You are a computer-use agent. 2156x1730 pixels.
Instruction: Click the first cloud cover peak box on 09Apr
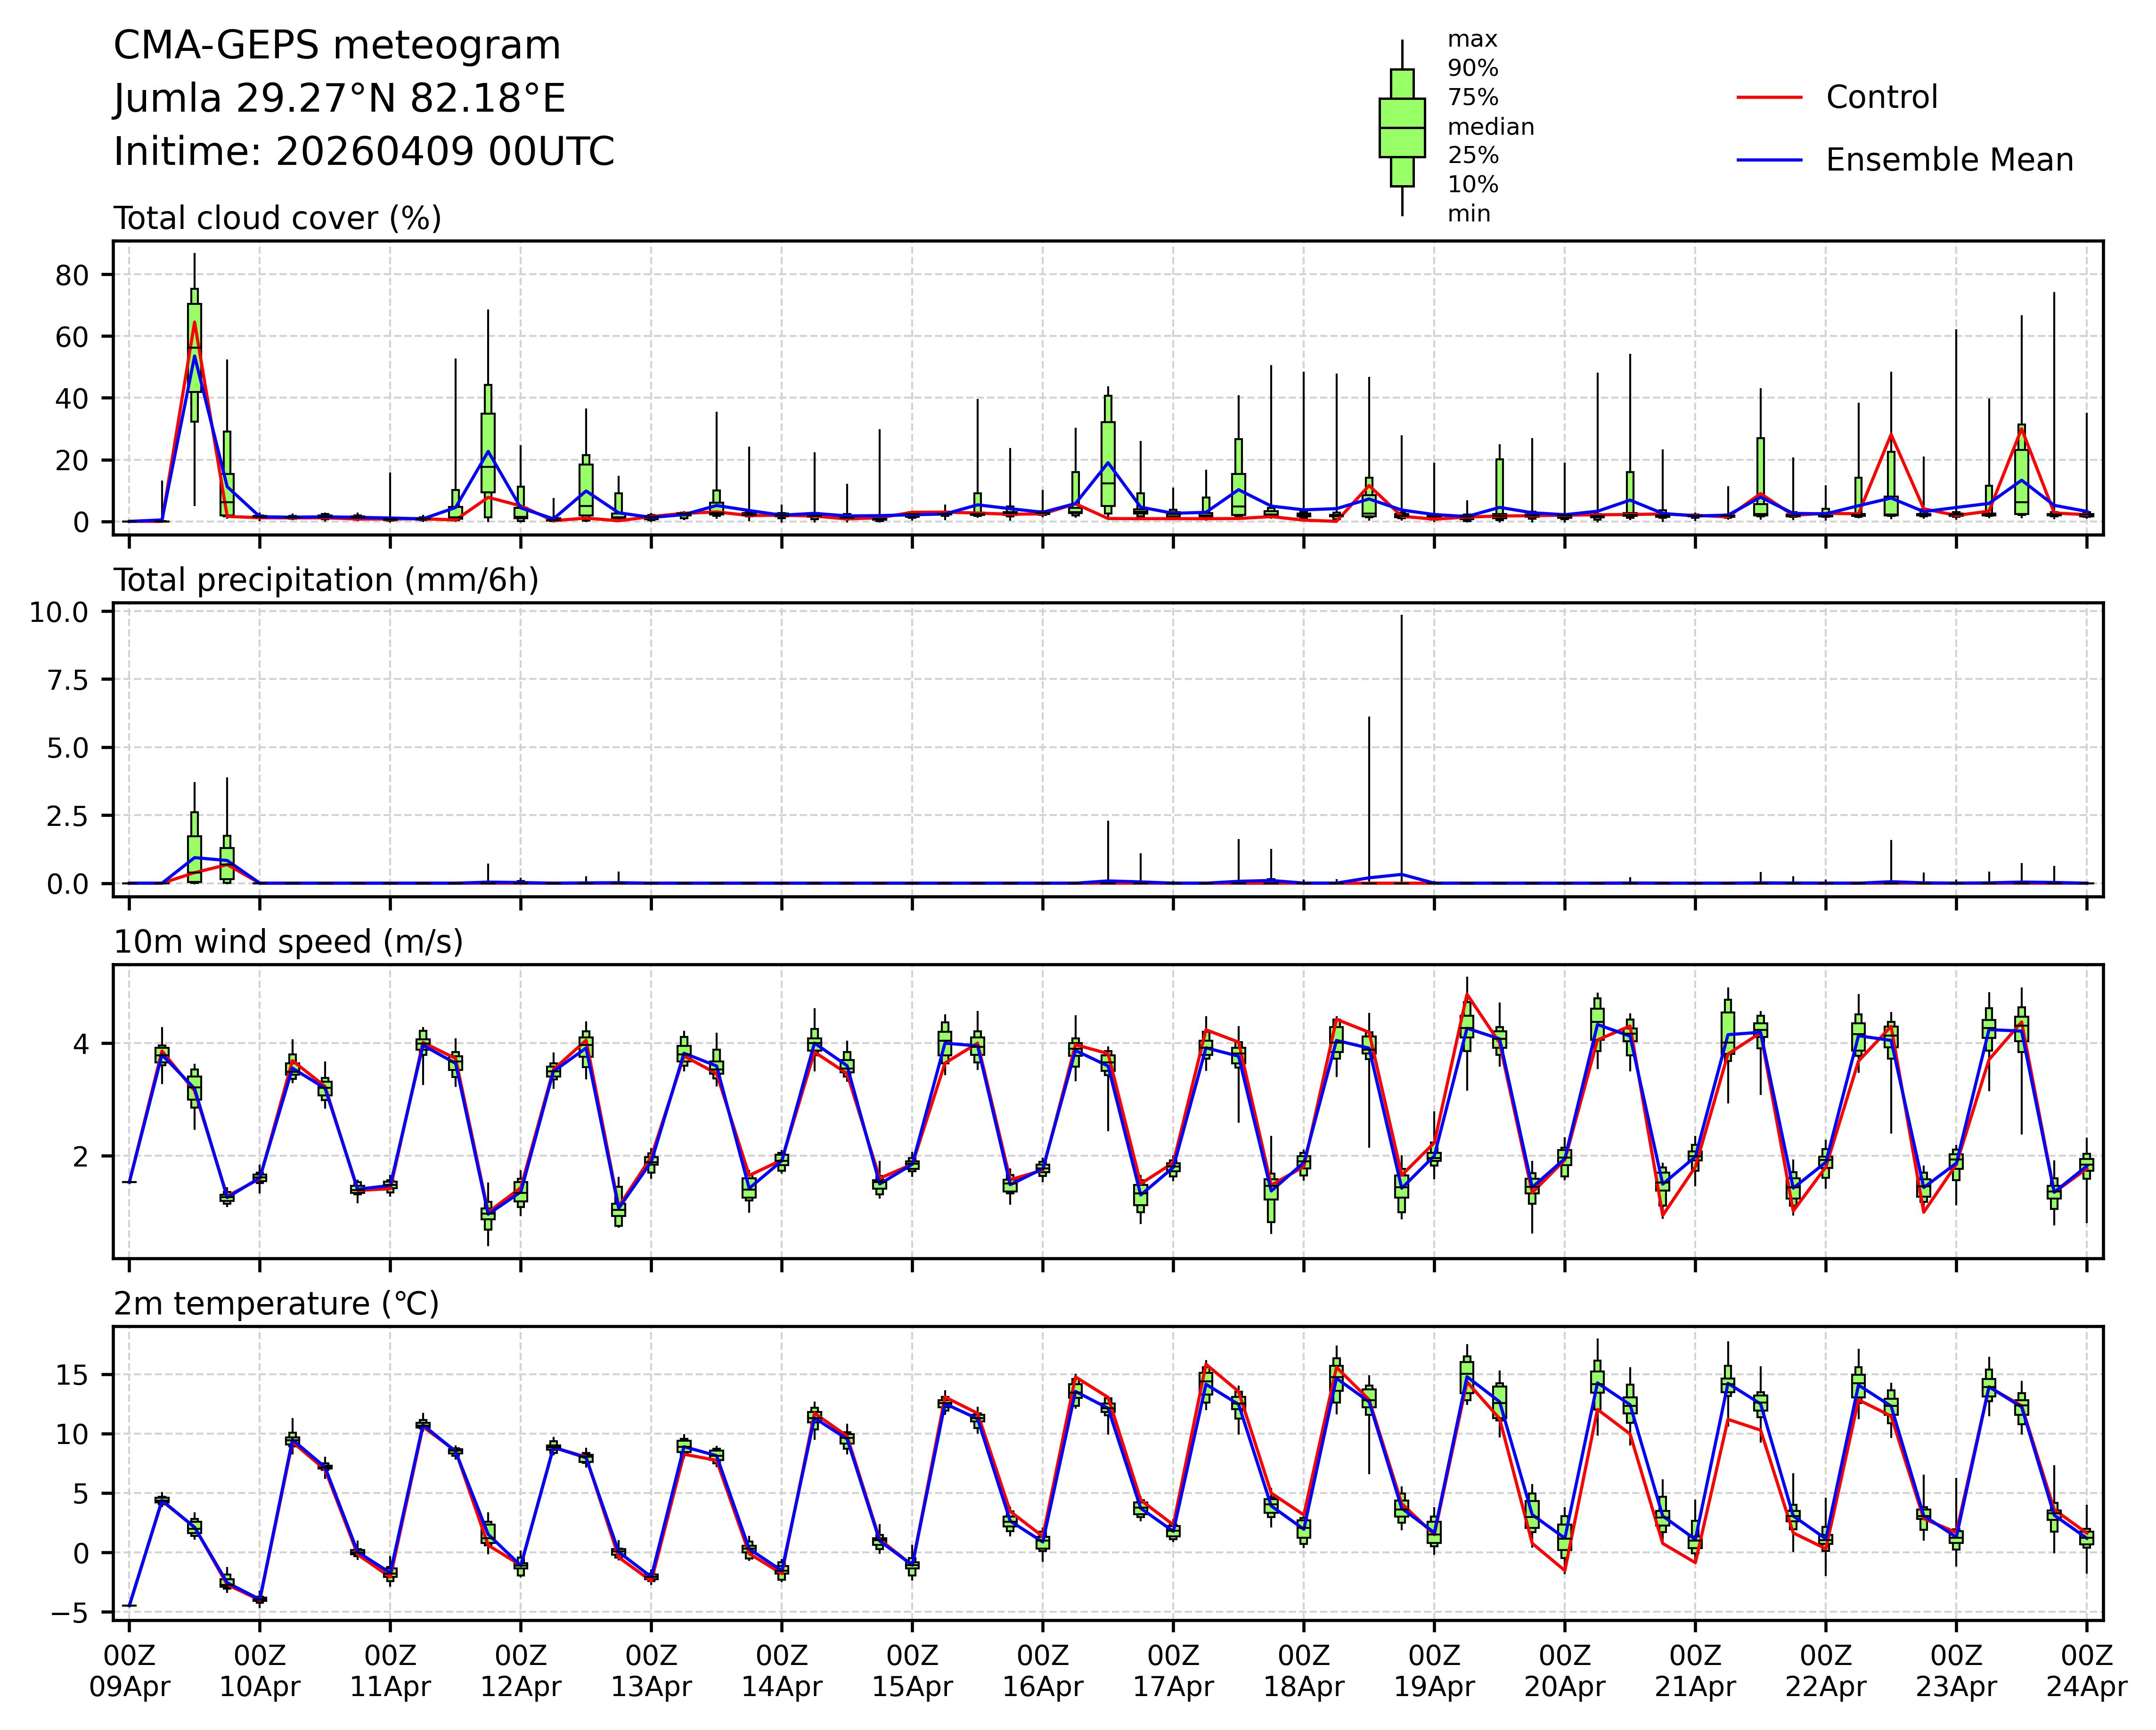click(194, 350)
